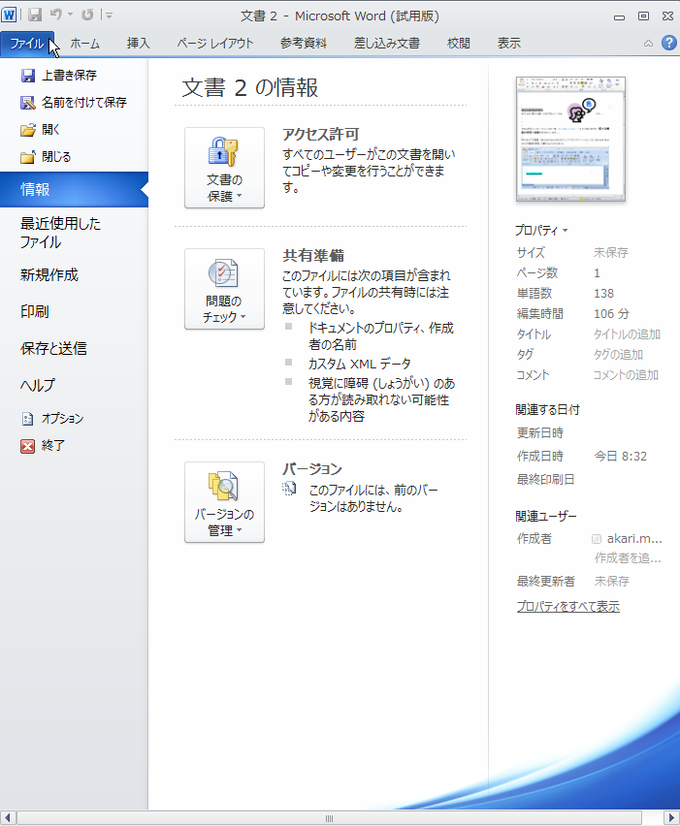Click the 編集時間 value 106 分
Screen dimensions: 680x826
pyautogui.click(x=612, y=314)
